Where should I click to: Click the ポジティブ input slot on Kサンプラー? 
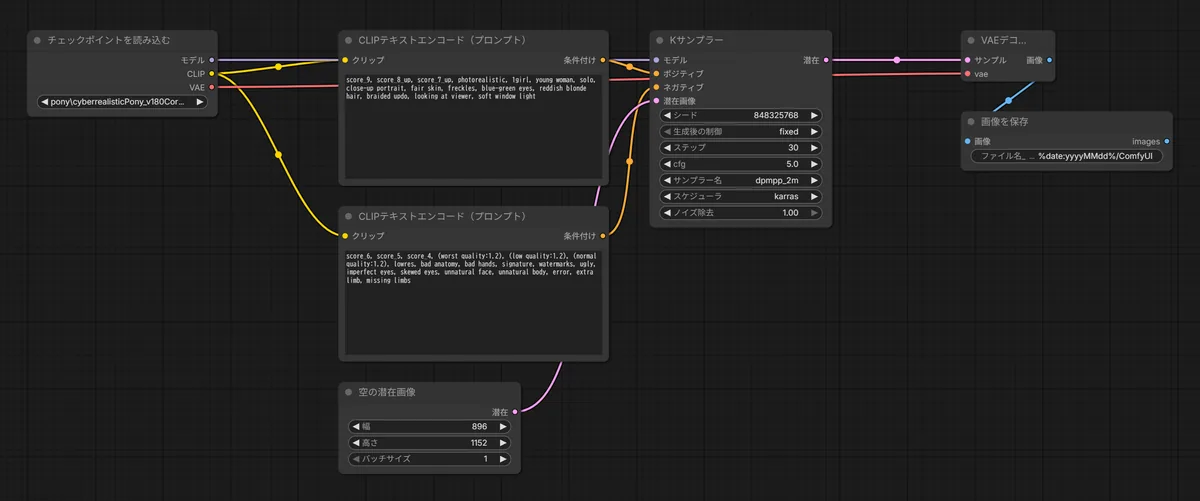click(657, 73)
